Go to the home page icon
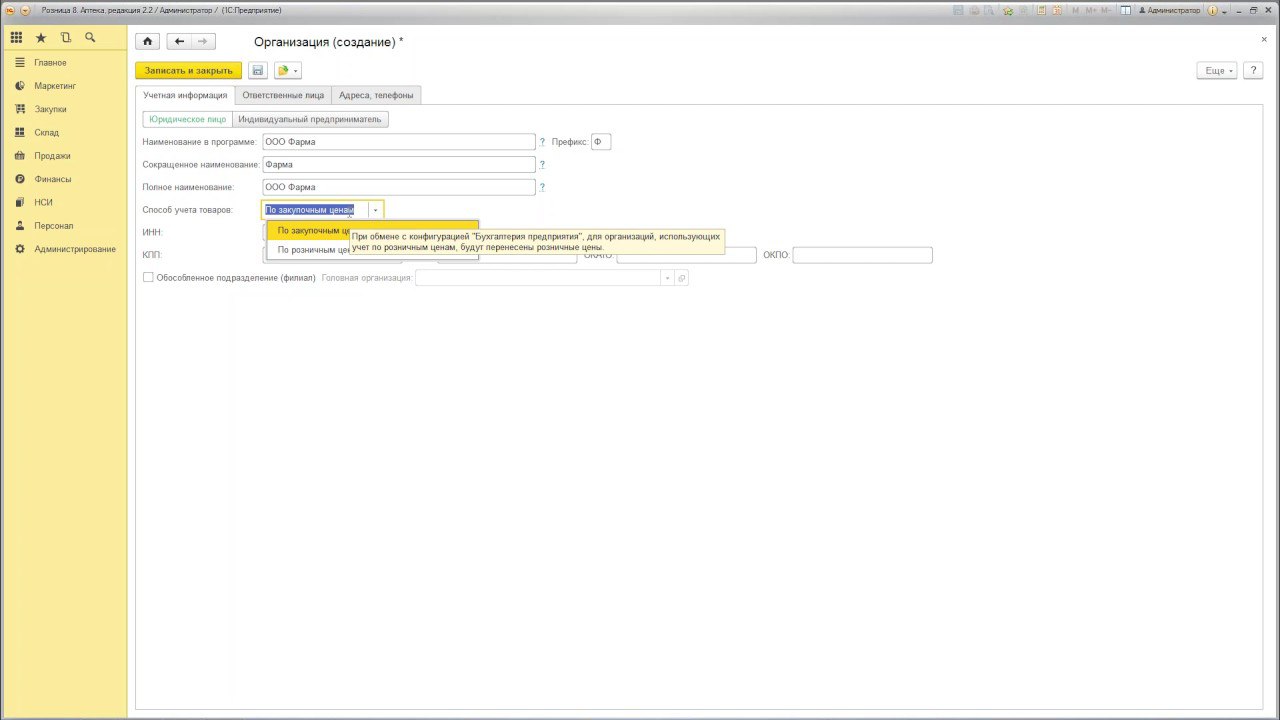Viewport: 1280px width, 720px height. pos(147,41)
